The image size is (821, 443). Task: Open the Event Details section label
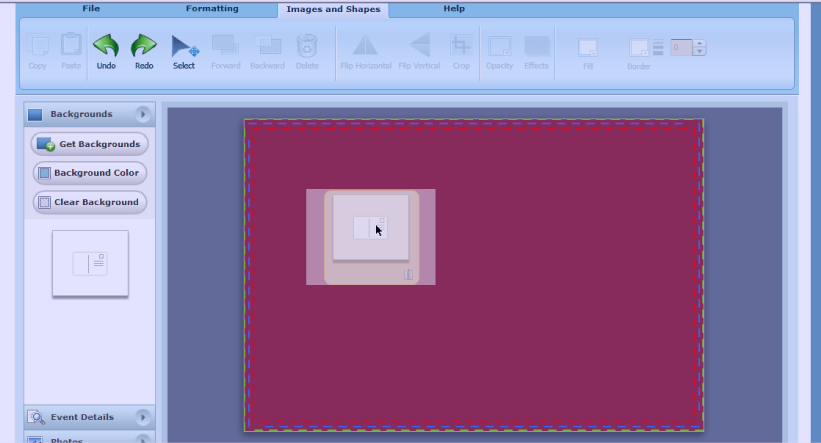[x=82, y=417]
